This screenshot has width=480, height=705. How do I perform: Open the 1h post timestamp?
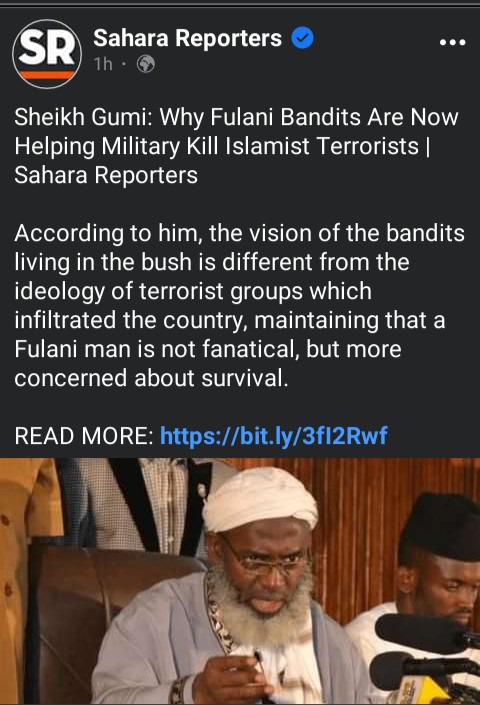(x=103, y=64)
